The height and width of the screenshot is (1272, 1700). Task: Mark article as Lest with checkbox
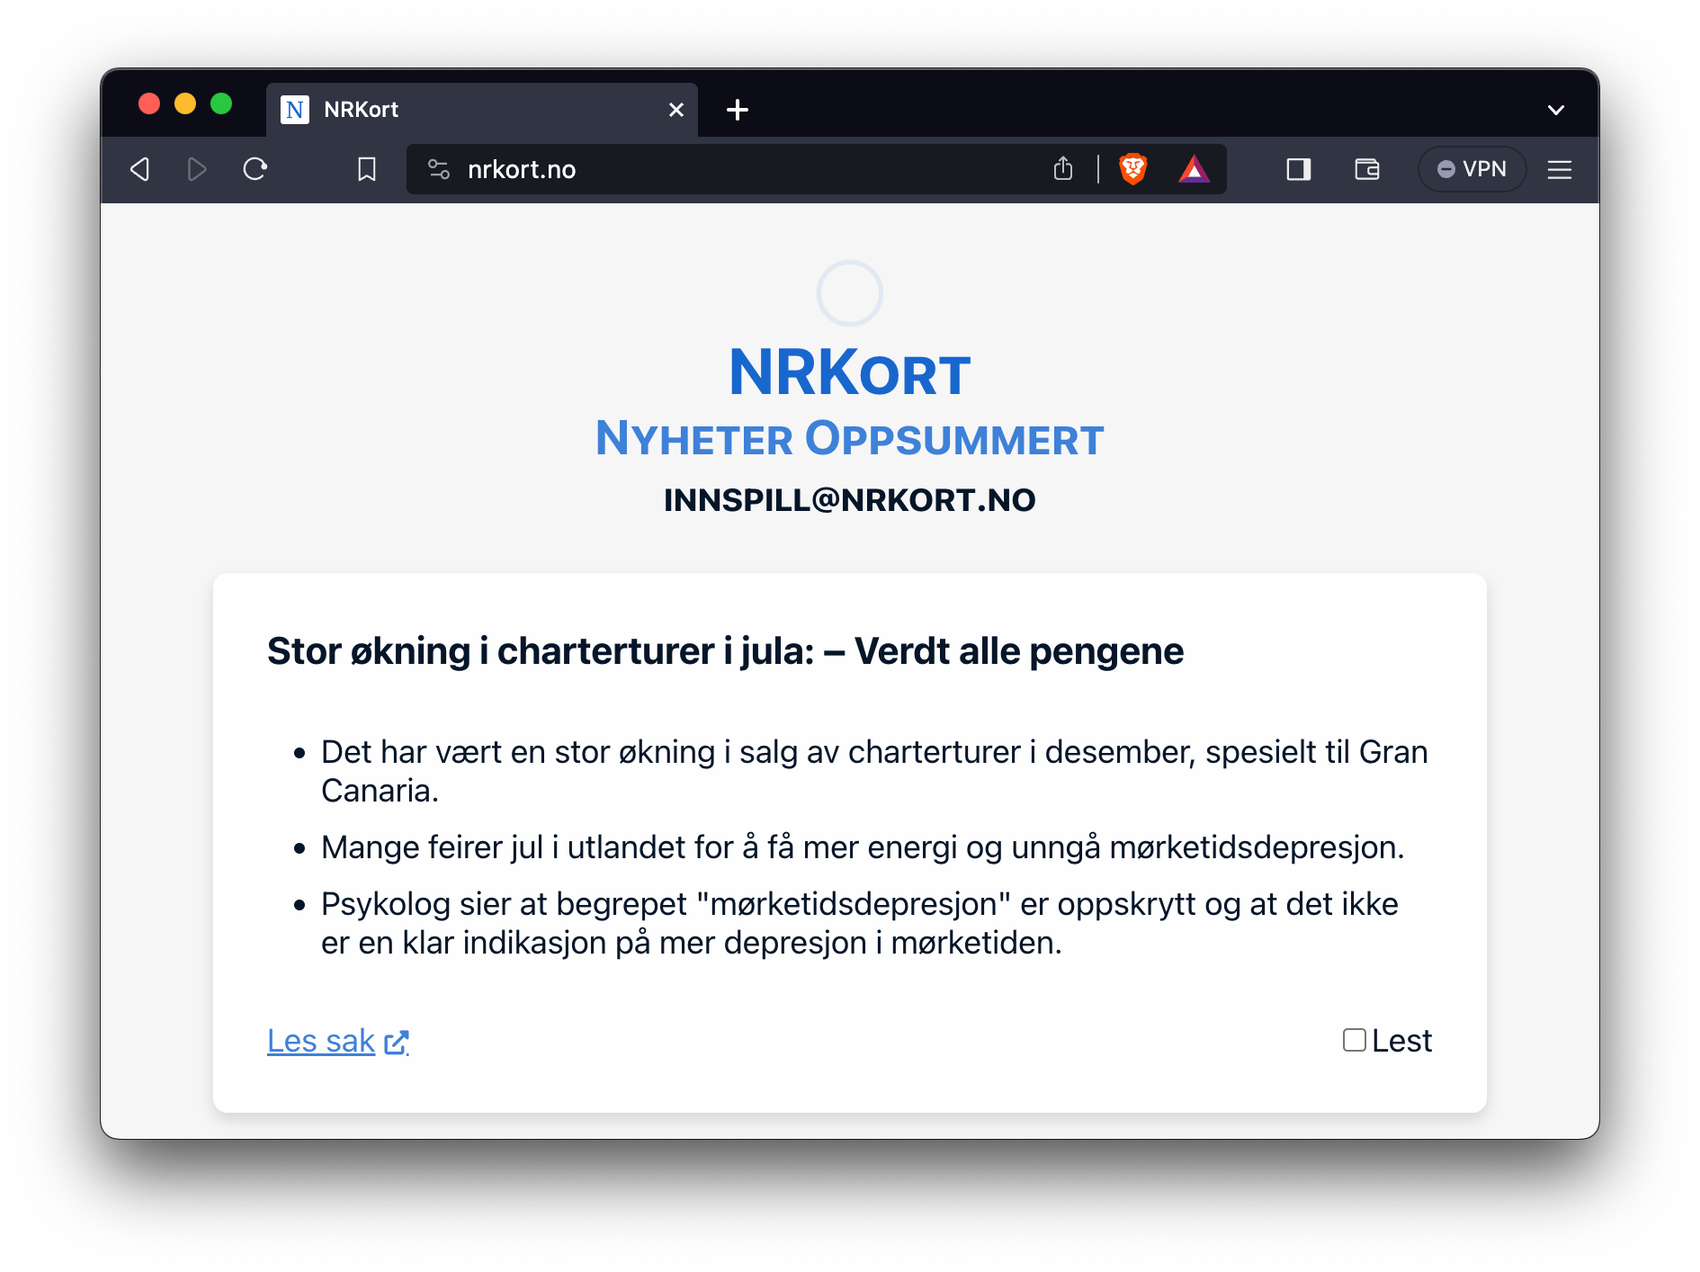coord(1354,1040)
